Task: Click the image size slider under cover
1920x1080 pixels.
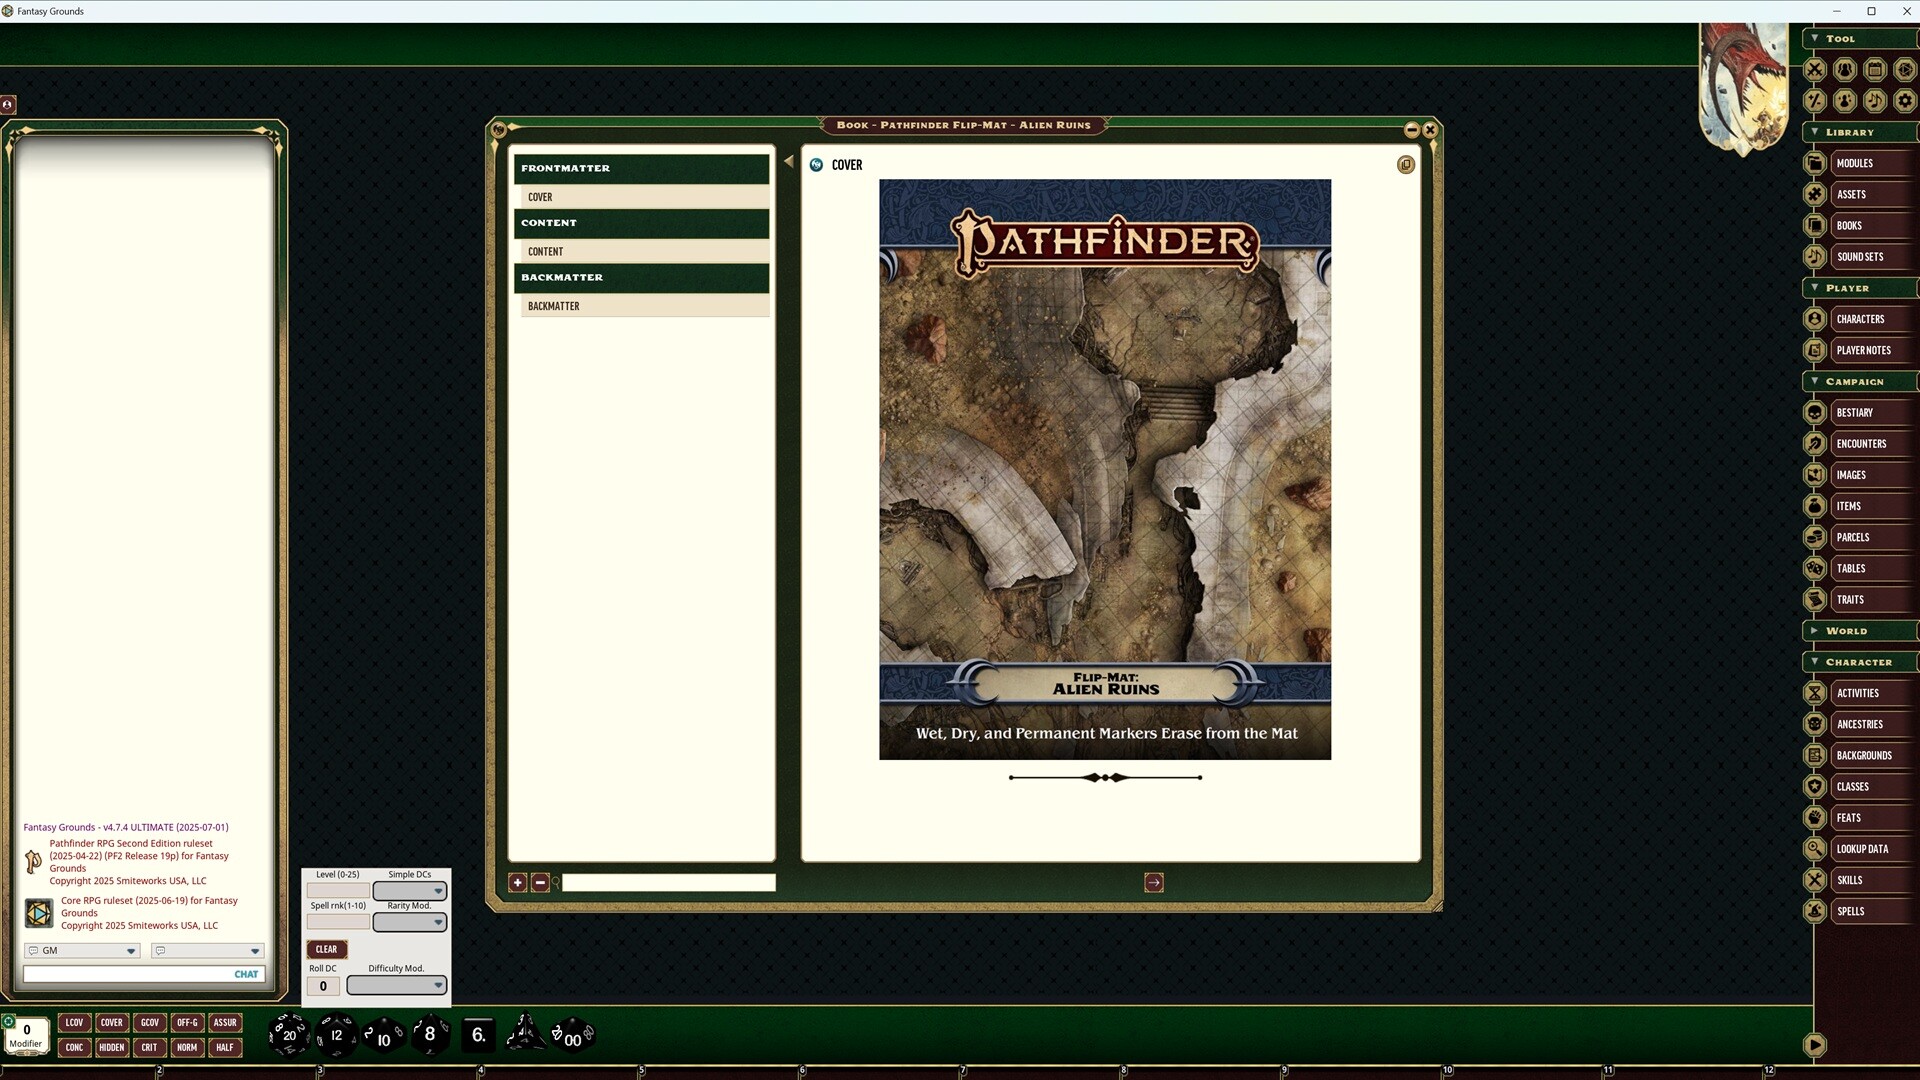Action: (x=1105, y=777)
